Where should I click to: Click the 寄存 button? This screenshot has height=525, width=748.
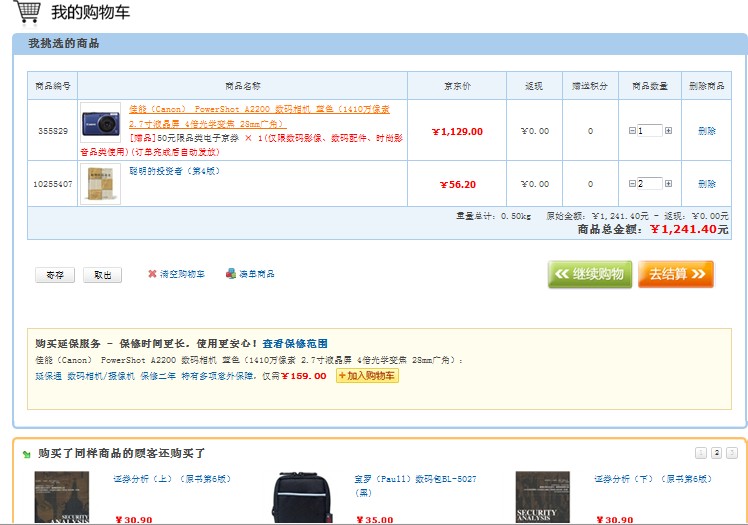55,275
